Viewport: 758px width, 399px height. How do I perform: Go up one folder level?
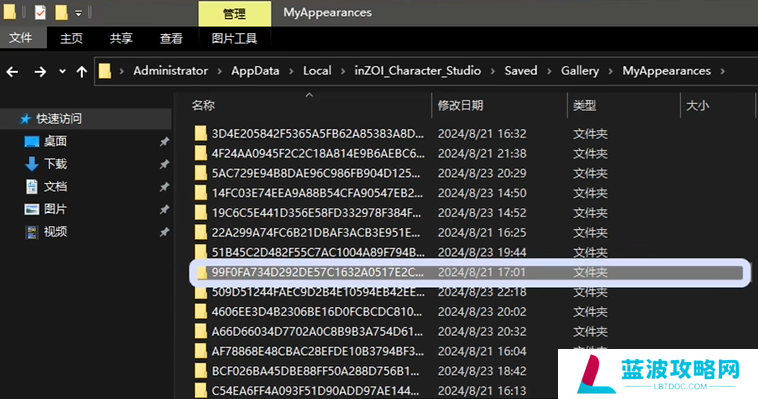(82, 72)
